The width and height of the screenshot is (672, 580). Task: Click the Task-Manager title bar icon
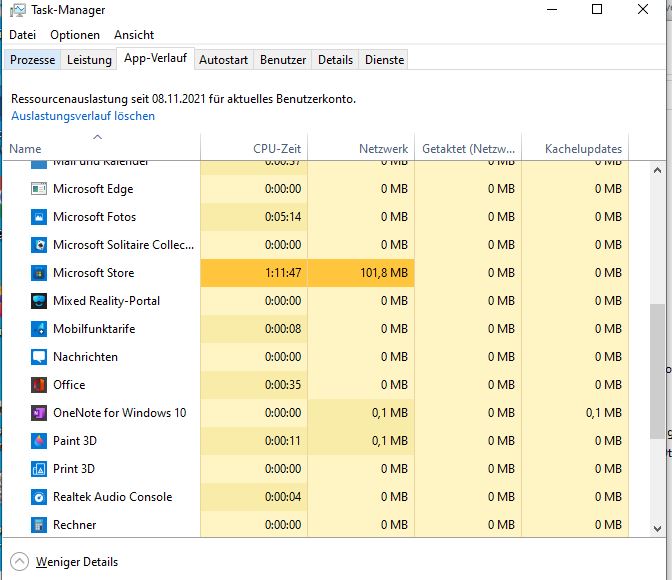(x=18, y=10)
